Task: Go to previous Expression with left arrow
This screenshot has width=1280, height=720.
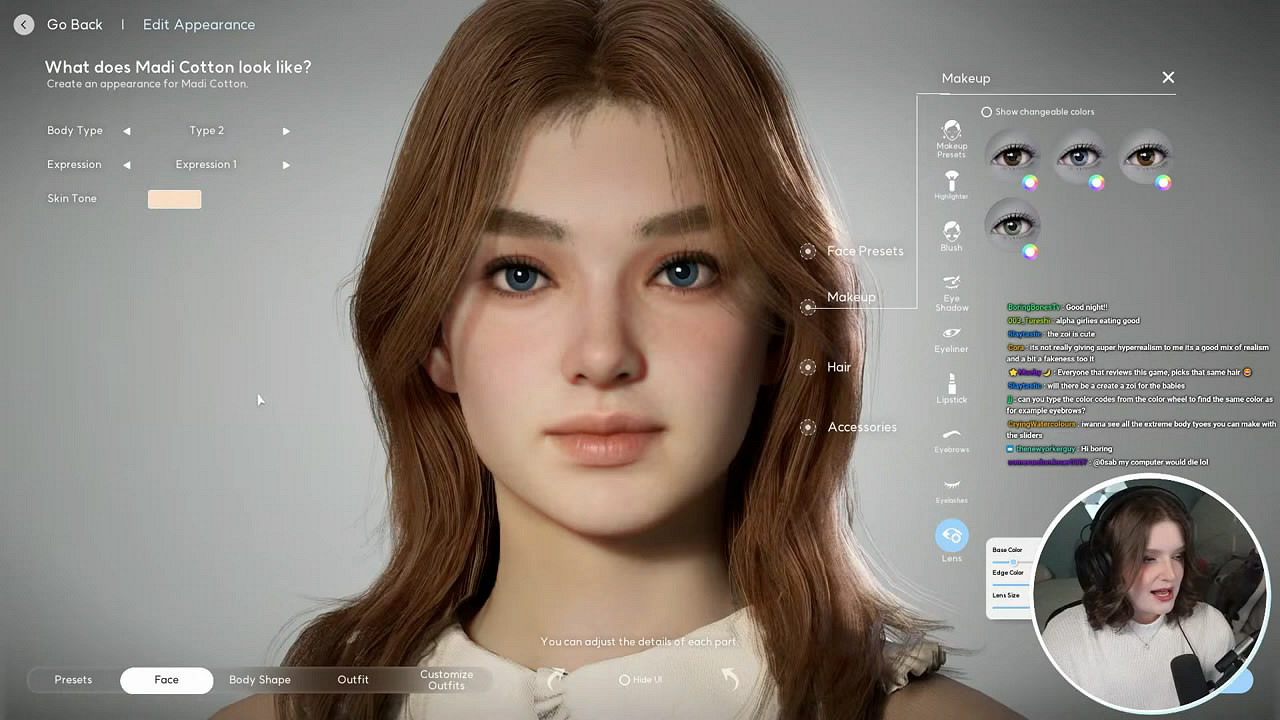Action: [x=127, y=165]
